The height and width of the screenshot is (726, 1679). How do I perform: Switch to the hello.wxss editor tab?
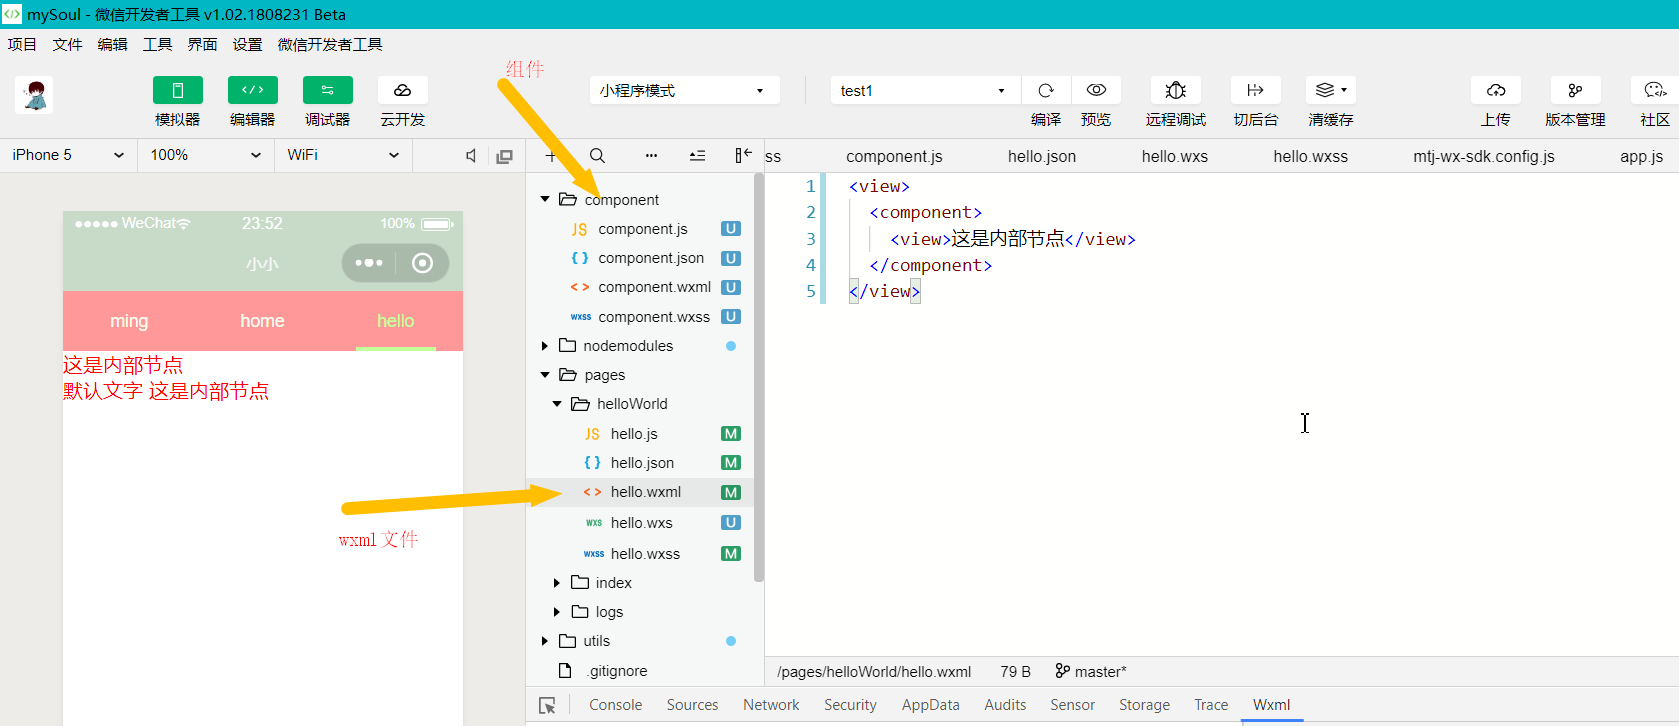1311,156
